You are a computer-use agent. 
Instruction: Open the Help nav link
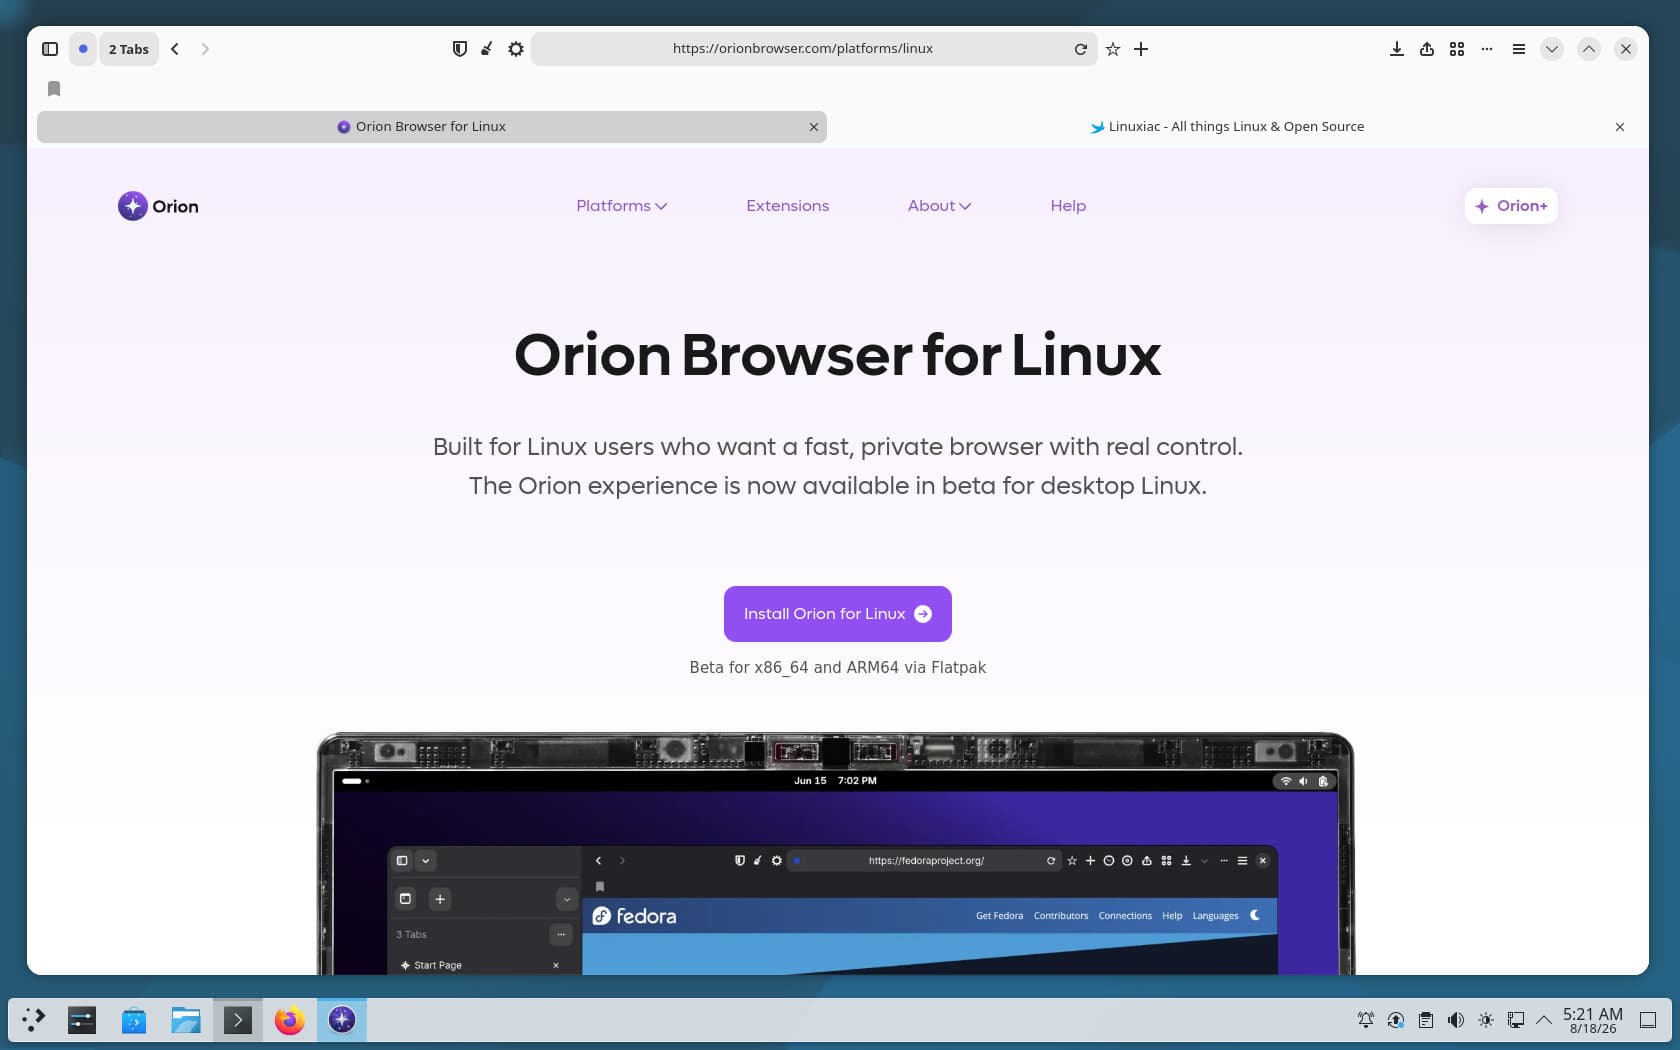(x=1068, y=206)
